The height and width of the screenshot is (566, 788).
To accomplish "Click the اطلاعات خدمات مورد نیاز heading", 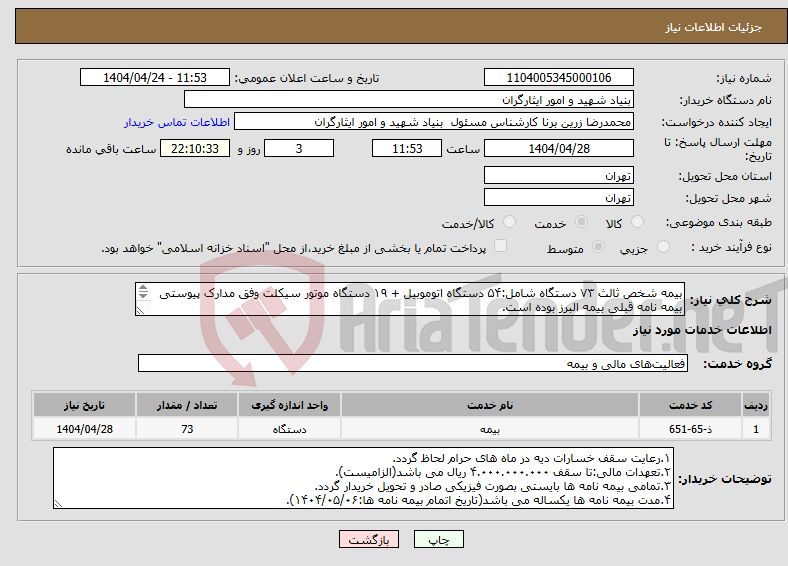I will (x=702, y=330).
